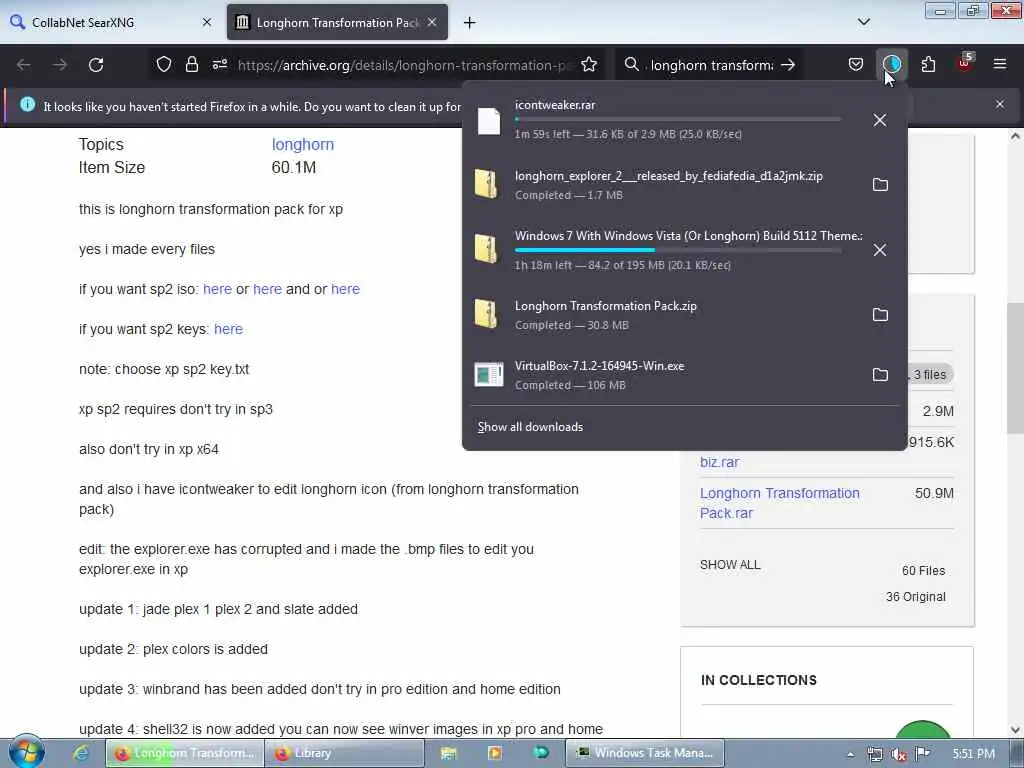Click the address bar URL field
The height and width of the screenshot is (768, 1024).
click(x=405, y=65)
